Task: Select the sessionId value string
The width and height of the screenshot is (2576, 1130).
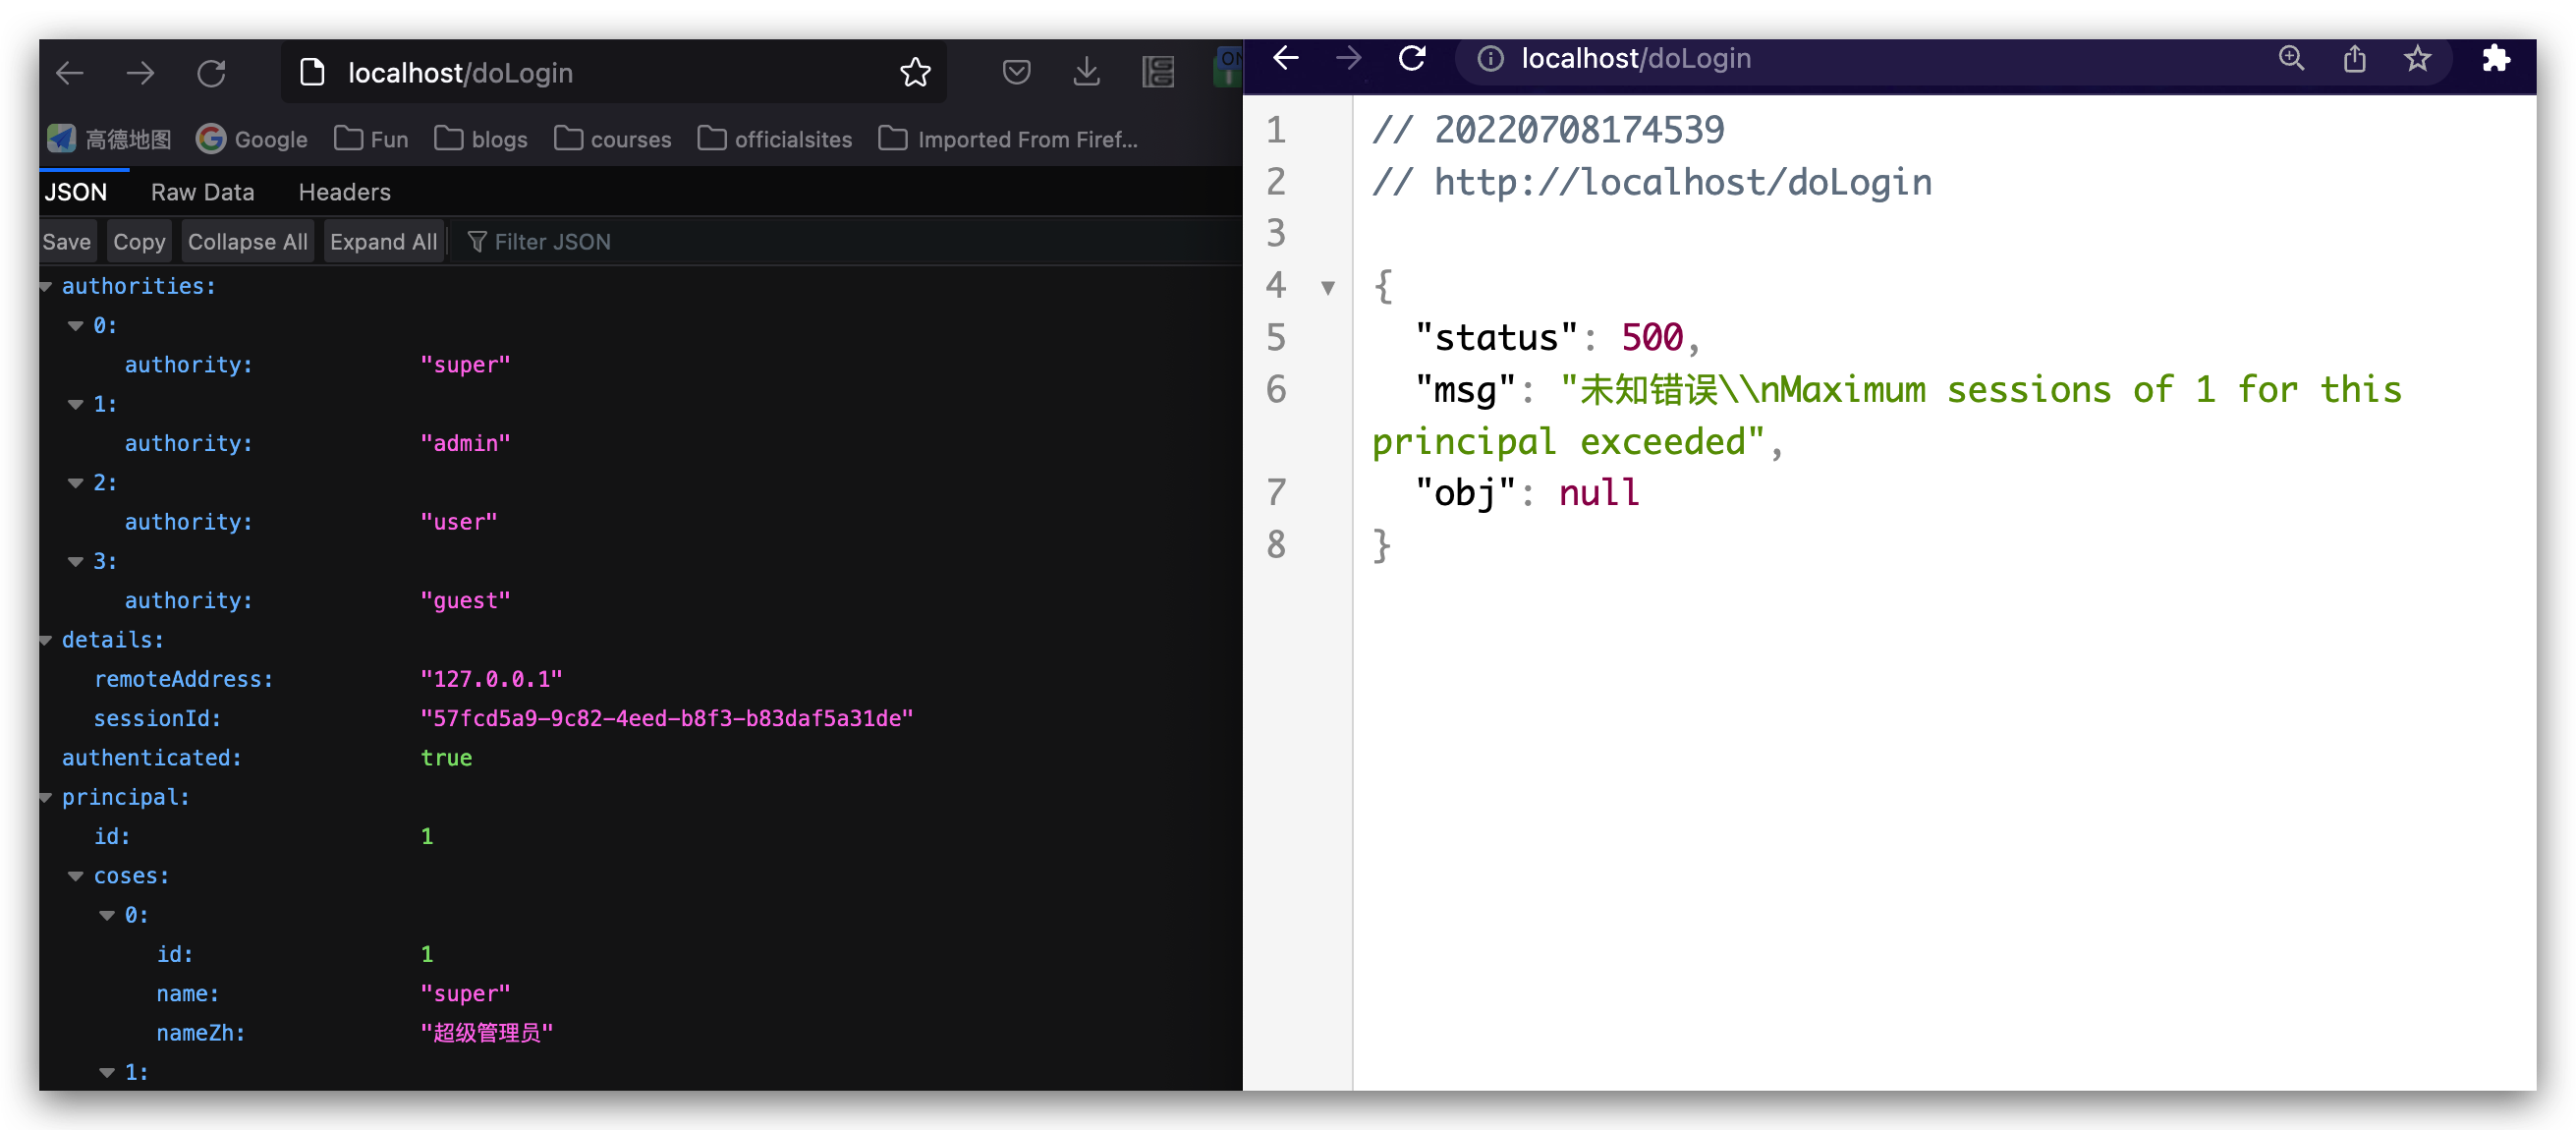Action: point(667,718)
